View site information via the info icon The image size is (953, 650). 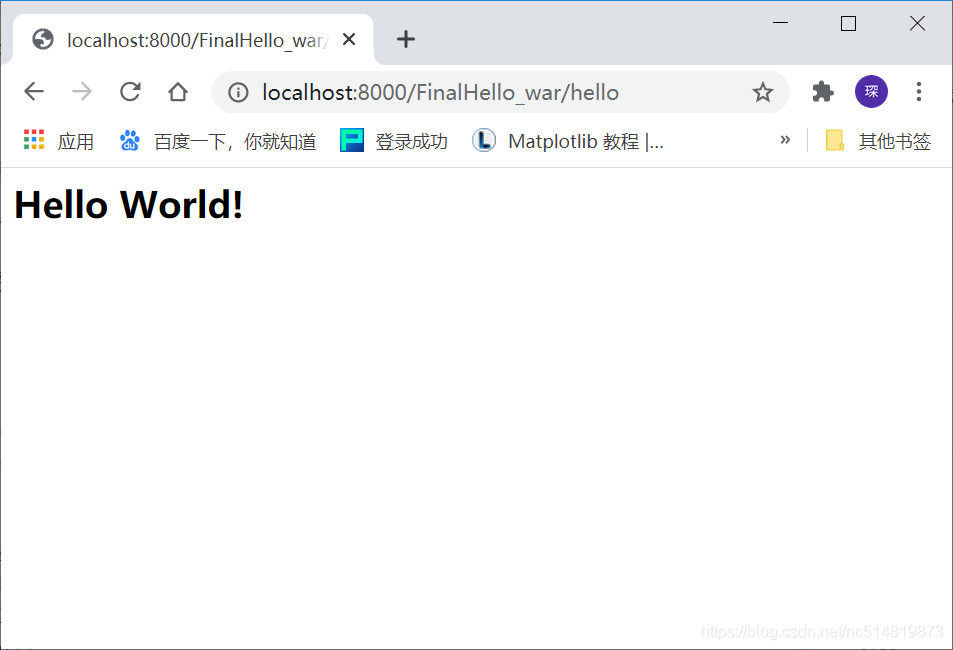coord(238,92)
